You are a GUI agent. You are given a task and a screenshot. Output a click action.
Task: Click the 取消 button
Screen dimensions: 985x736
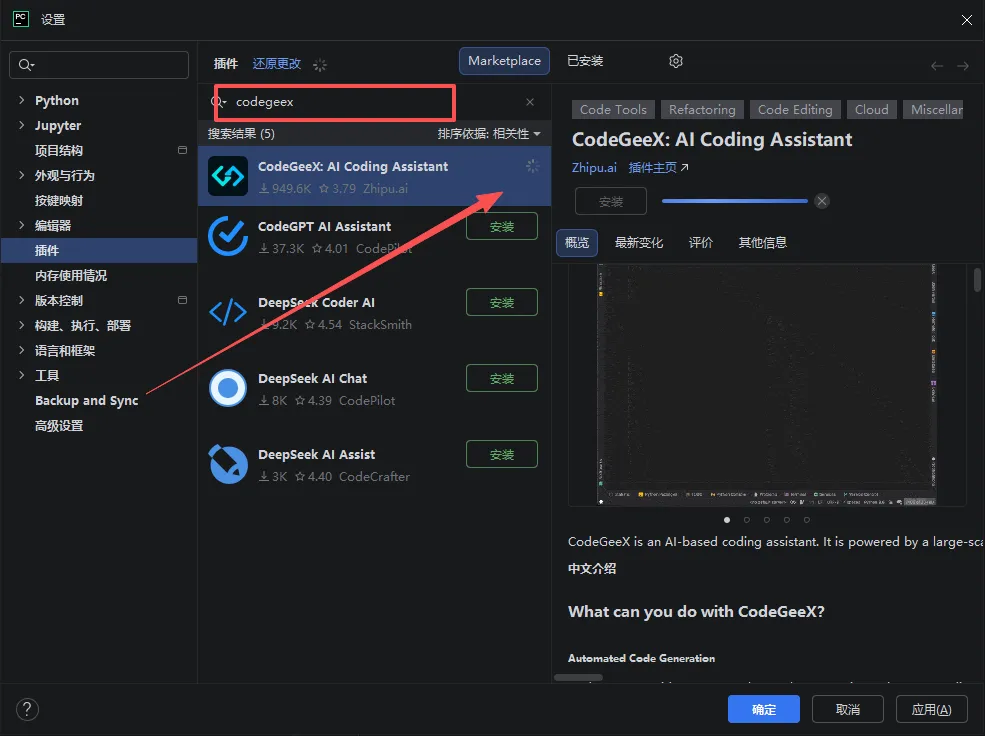tap(847, 709)
